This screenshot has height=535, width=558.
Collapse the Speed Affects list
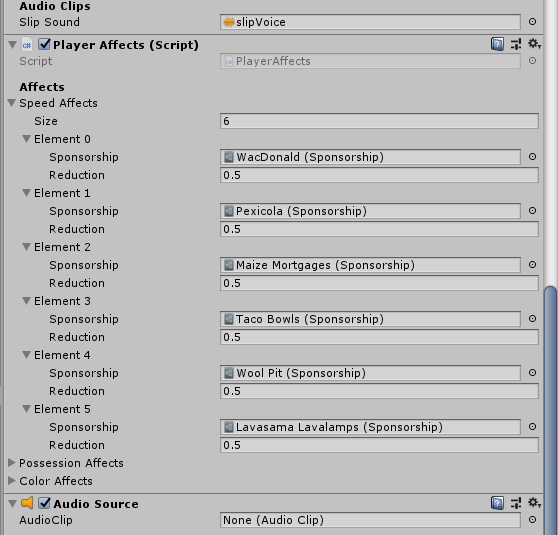coord(12,103)
